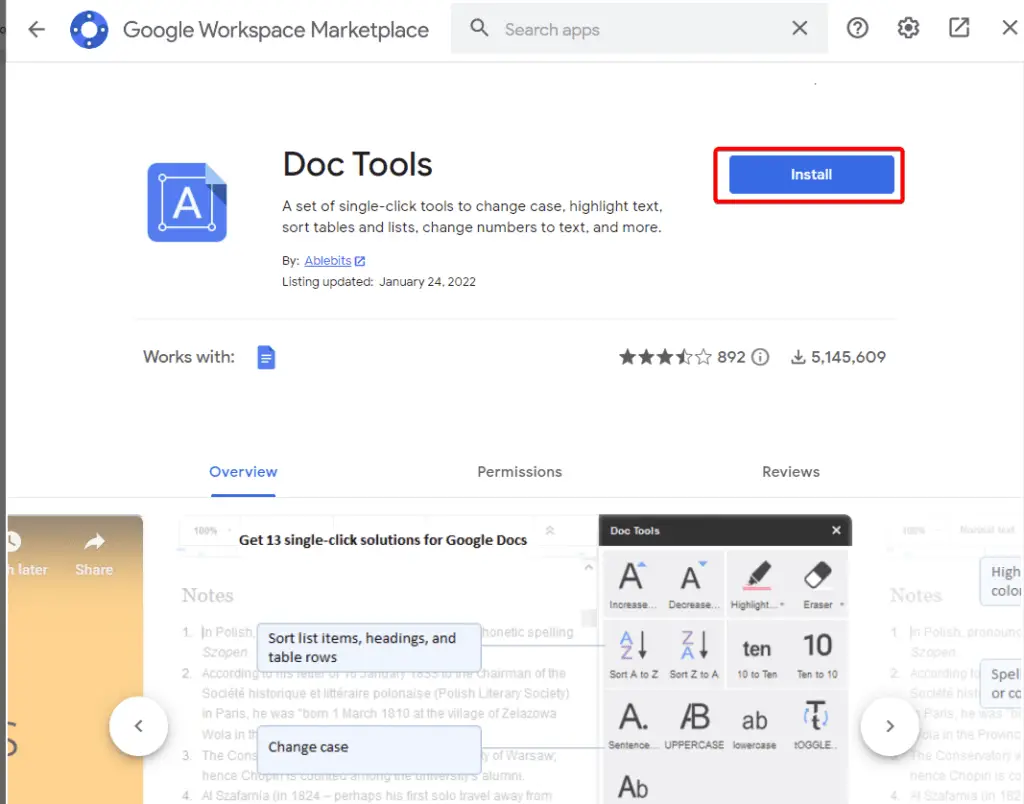
Task: Click the Install button
Action: pos(809,174)
